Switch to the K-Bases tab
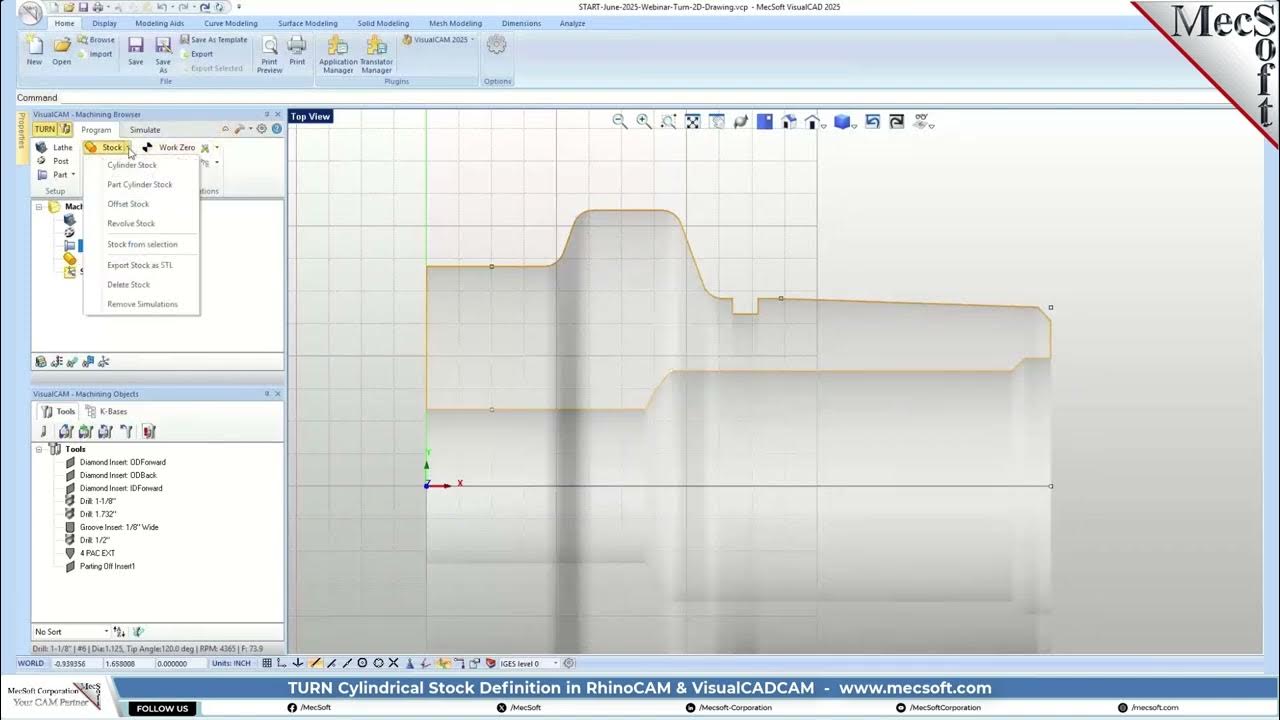The height and width of the screenshot is (720, 1280). [x=107, y=411]
